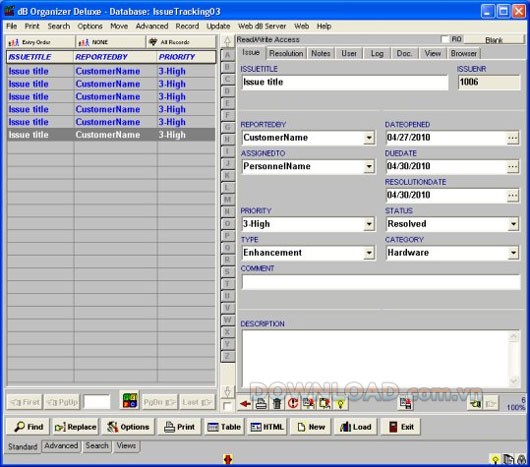Screen dimensions: 530x467
Task: Click the image icon right of the refresh icon
Action: (309, 404)
